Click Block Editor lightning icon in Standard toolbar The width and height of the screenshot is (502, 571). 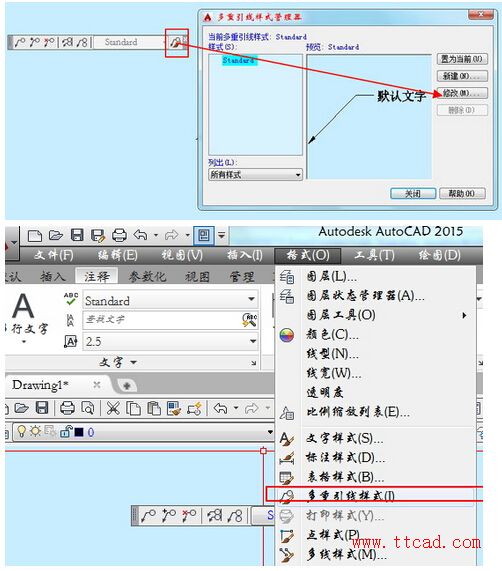tap(194, 408)
